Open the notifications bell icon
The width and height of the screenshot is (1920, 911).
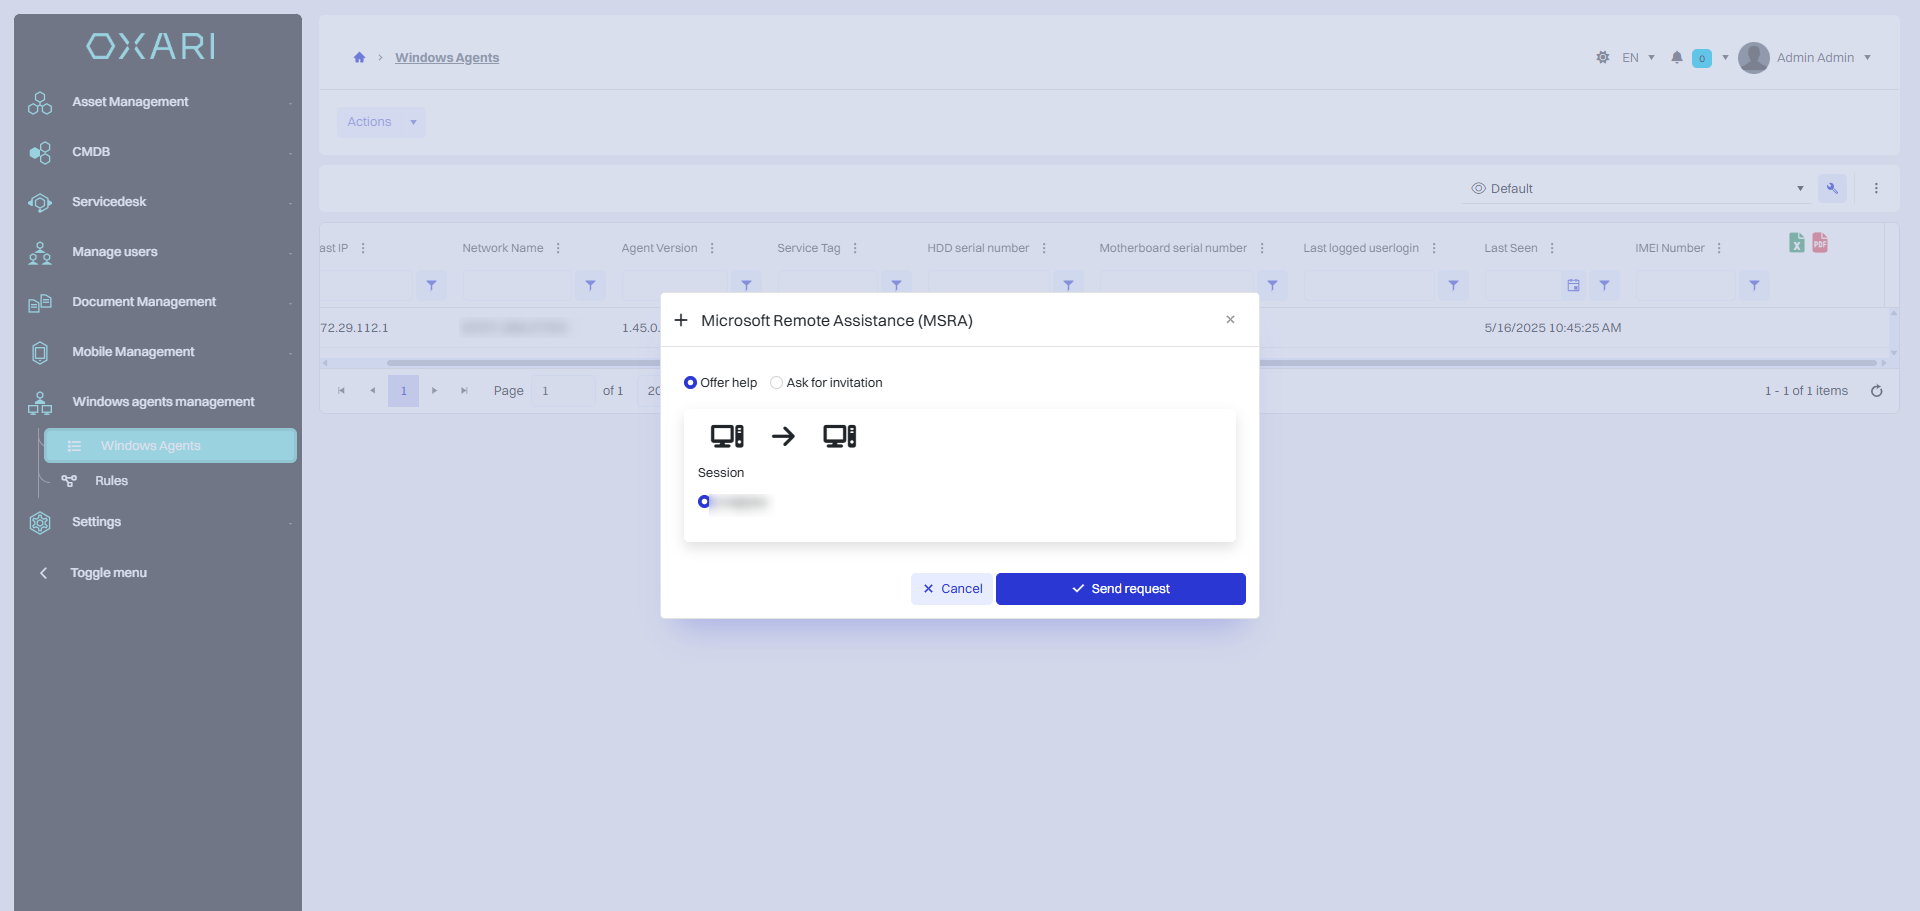click(x=1677, y=58)
